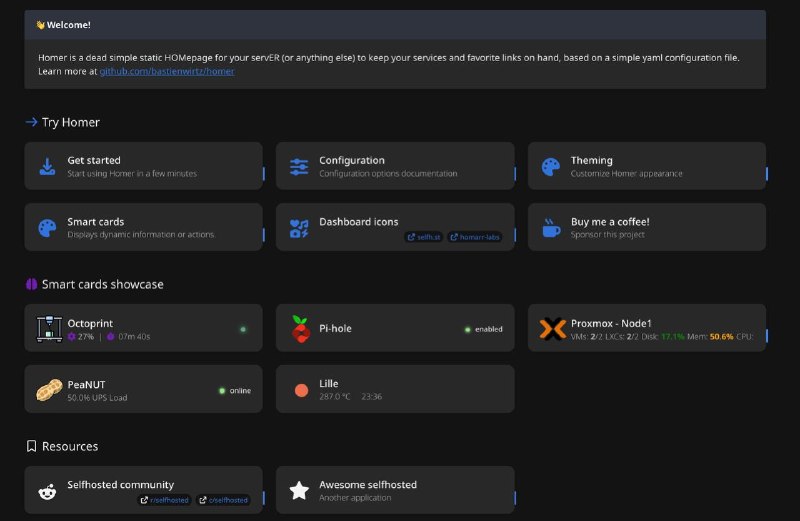This screenshot has width=800, height=521.
Task: Open the Buy me a coffee! title
Action: 610,222
